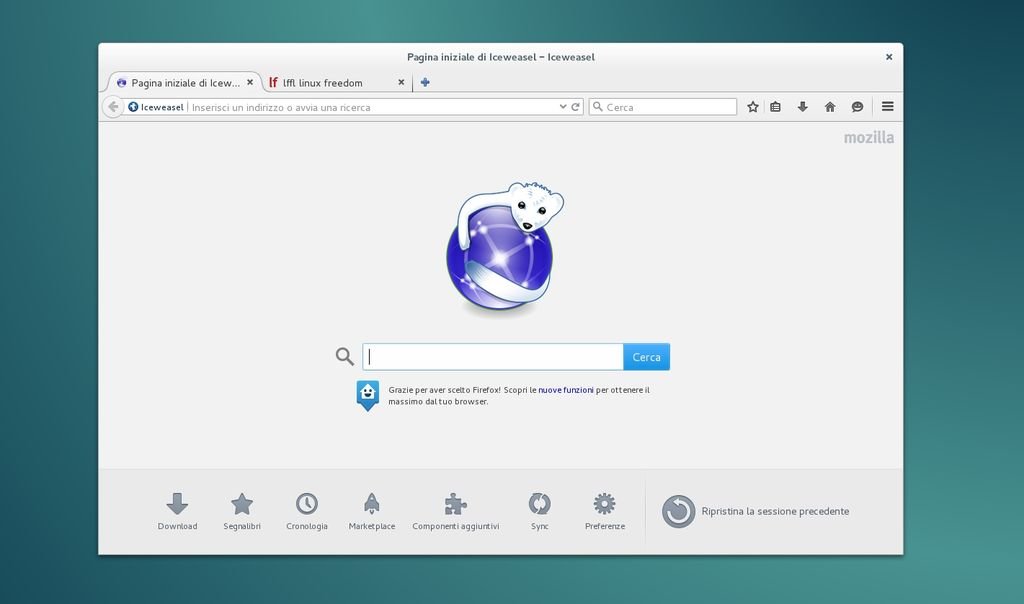Viewport: 1024px width, 604px height.
Task: Open the address bar history dropdown arrow
Action: tap(562, 106)
